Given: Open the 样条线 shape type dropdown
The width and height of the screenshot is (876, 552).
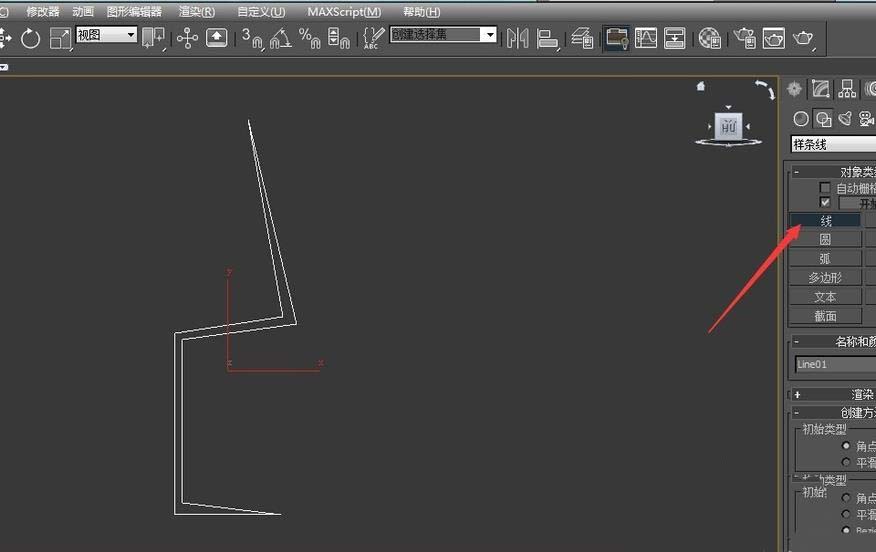Looking at the screenshot, I should (x=834, y=144).
